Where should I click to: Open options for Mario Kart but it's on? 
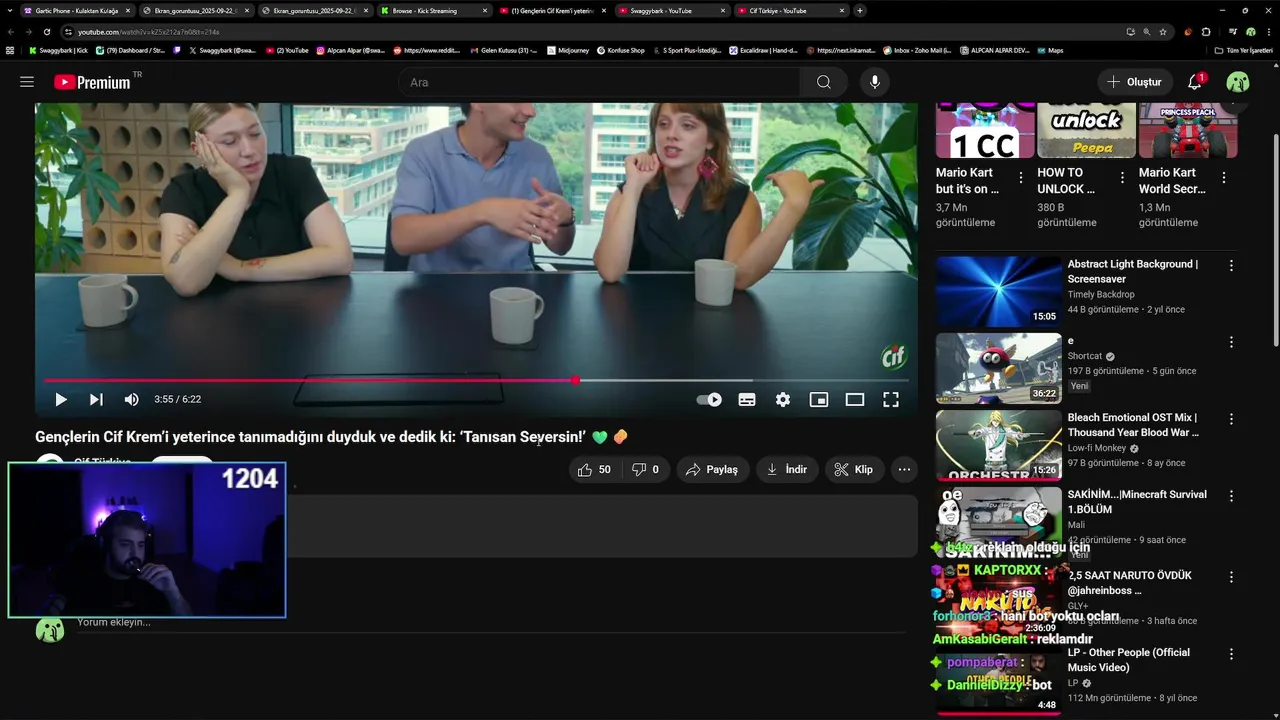tap(1021, 178)
